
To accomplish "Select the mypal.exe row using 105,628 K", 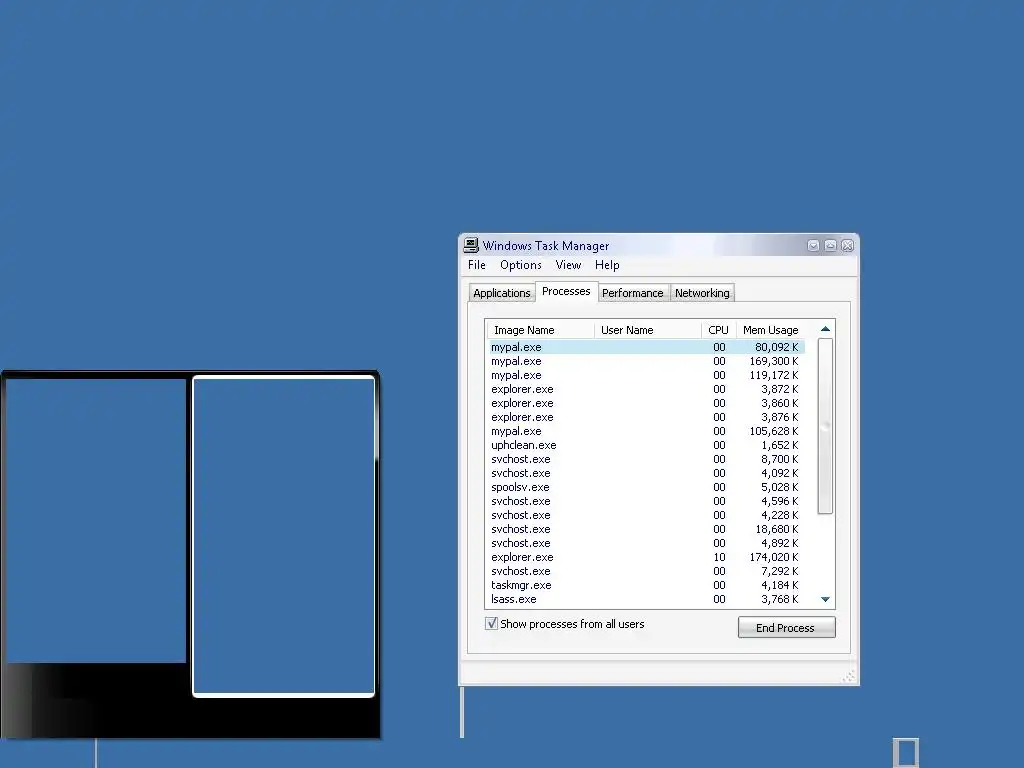I will pos(647,431).
